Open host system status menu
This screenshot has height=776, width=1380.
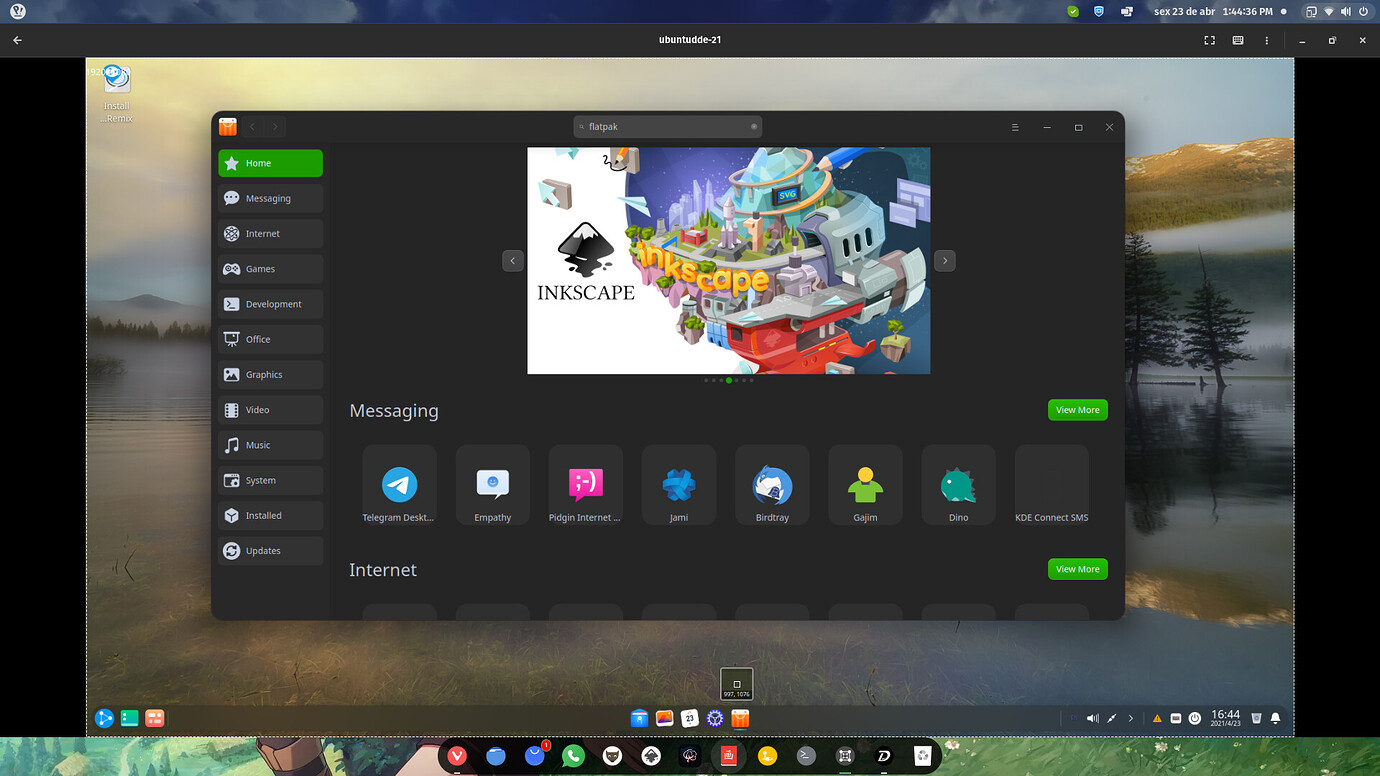[1338, 12]
